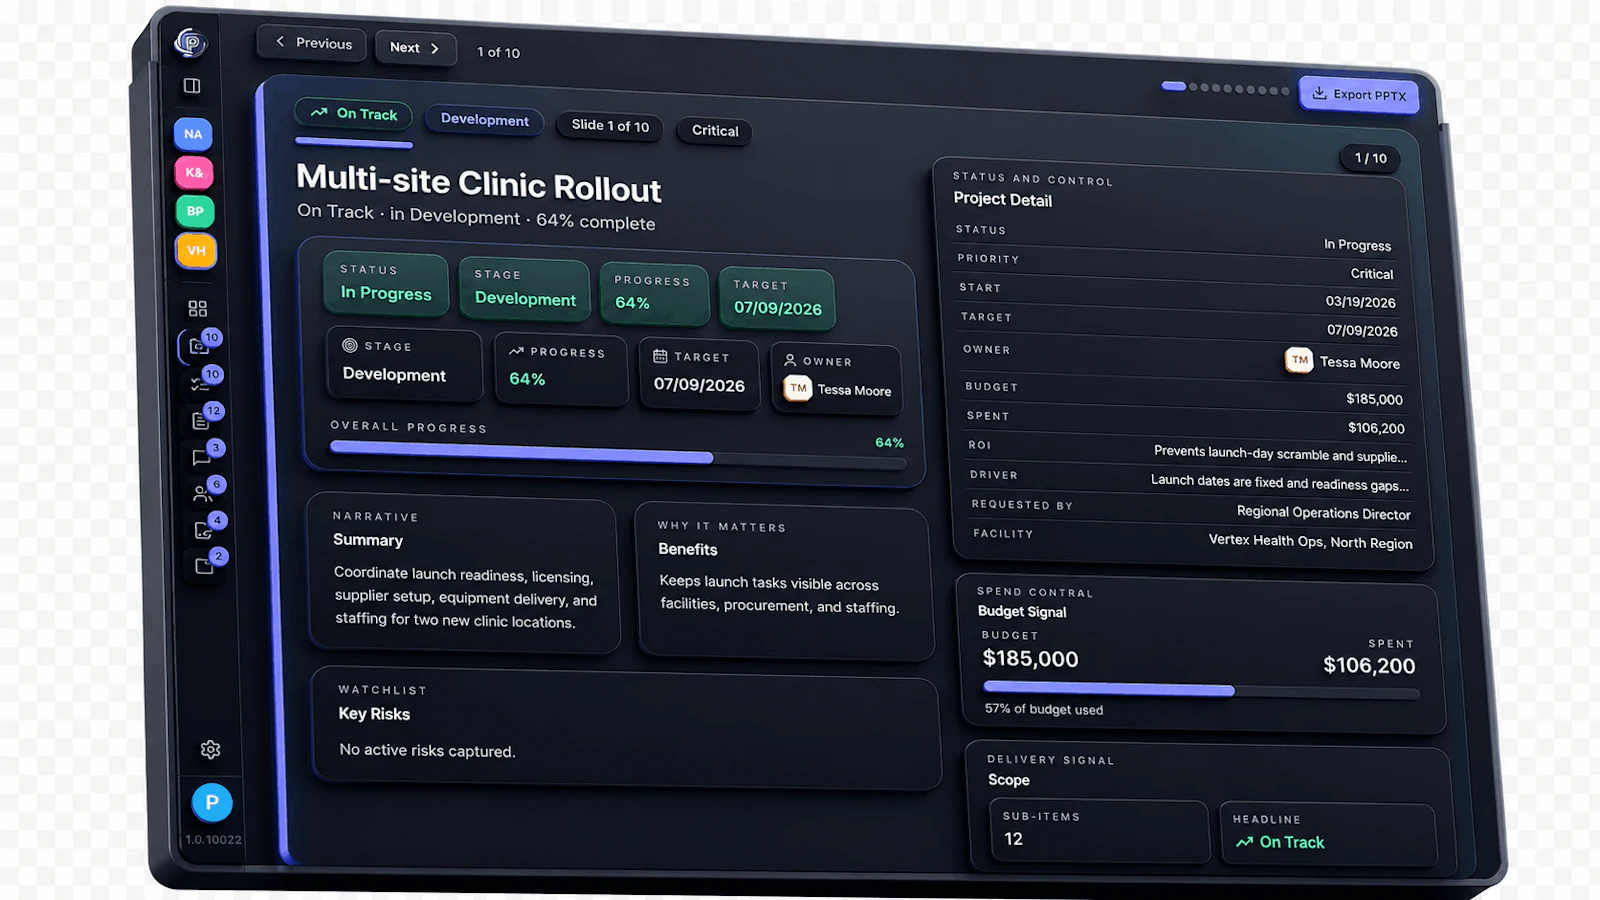Click the TM avatar in the Owner card
Image resolution: width=1600 pixels, height=900 pixels.
tap(798, 388)
